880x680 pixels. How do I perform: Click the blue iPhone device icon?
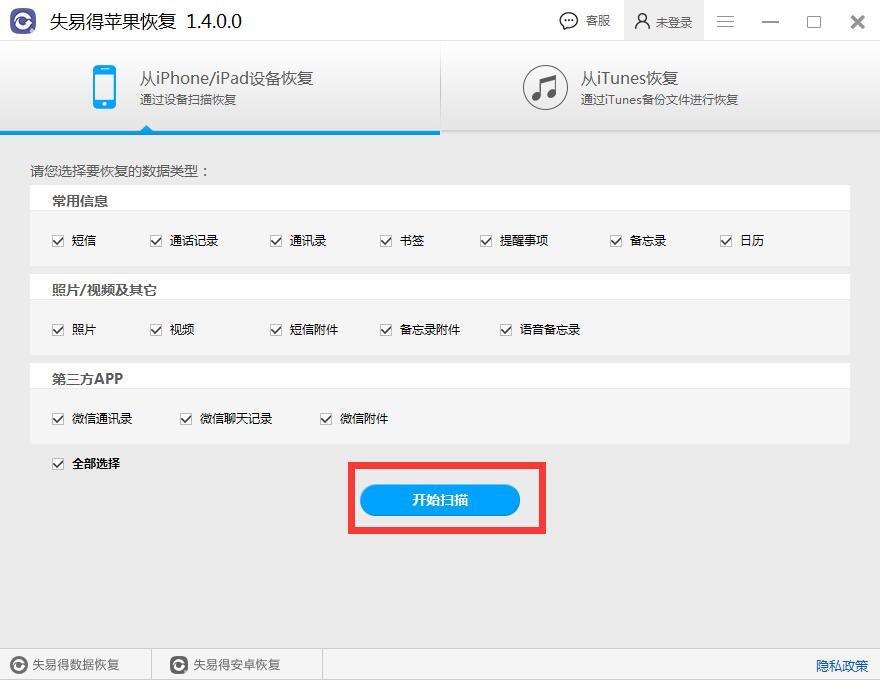(104, 87)
